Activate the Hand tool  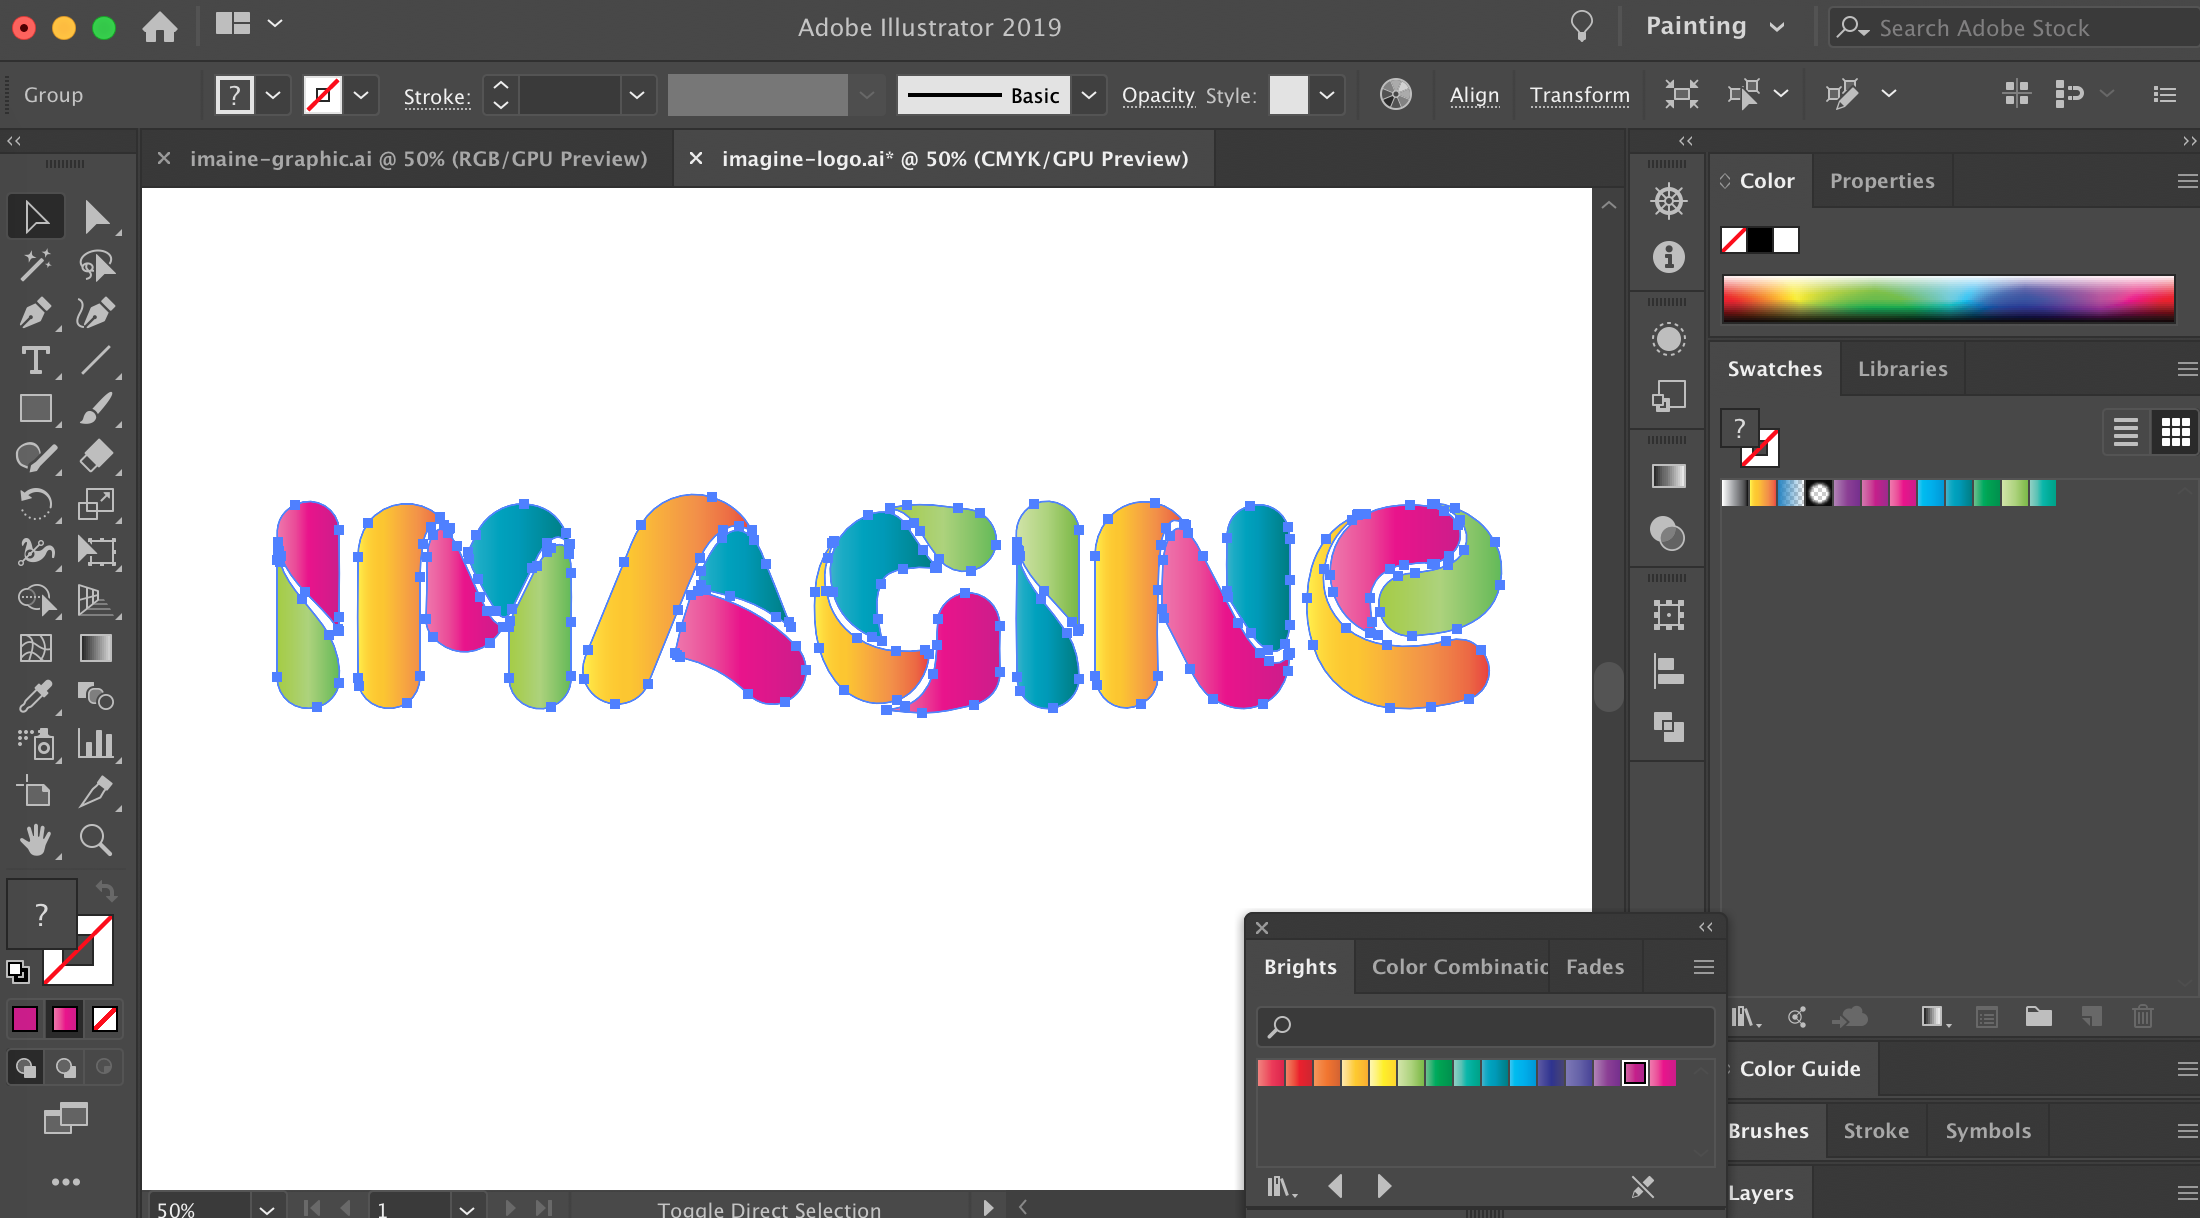pos(36,840)
